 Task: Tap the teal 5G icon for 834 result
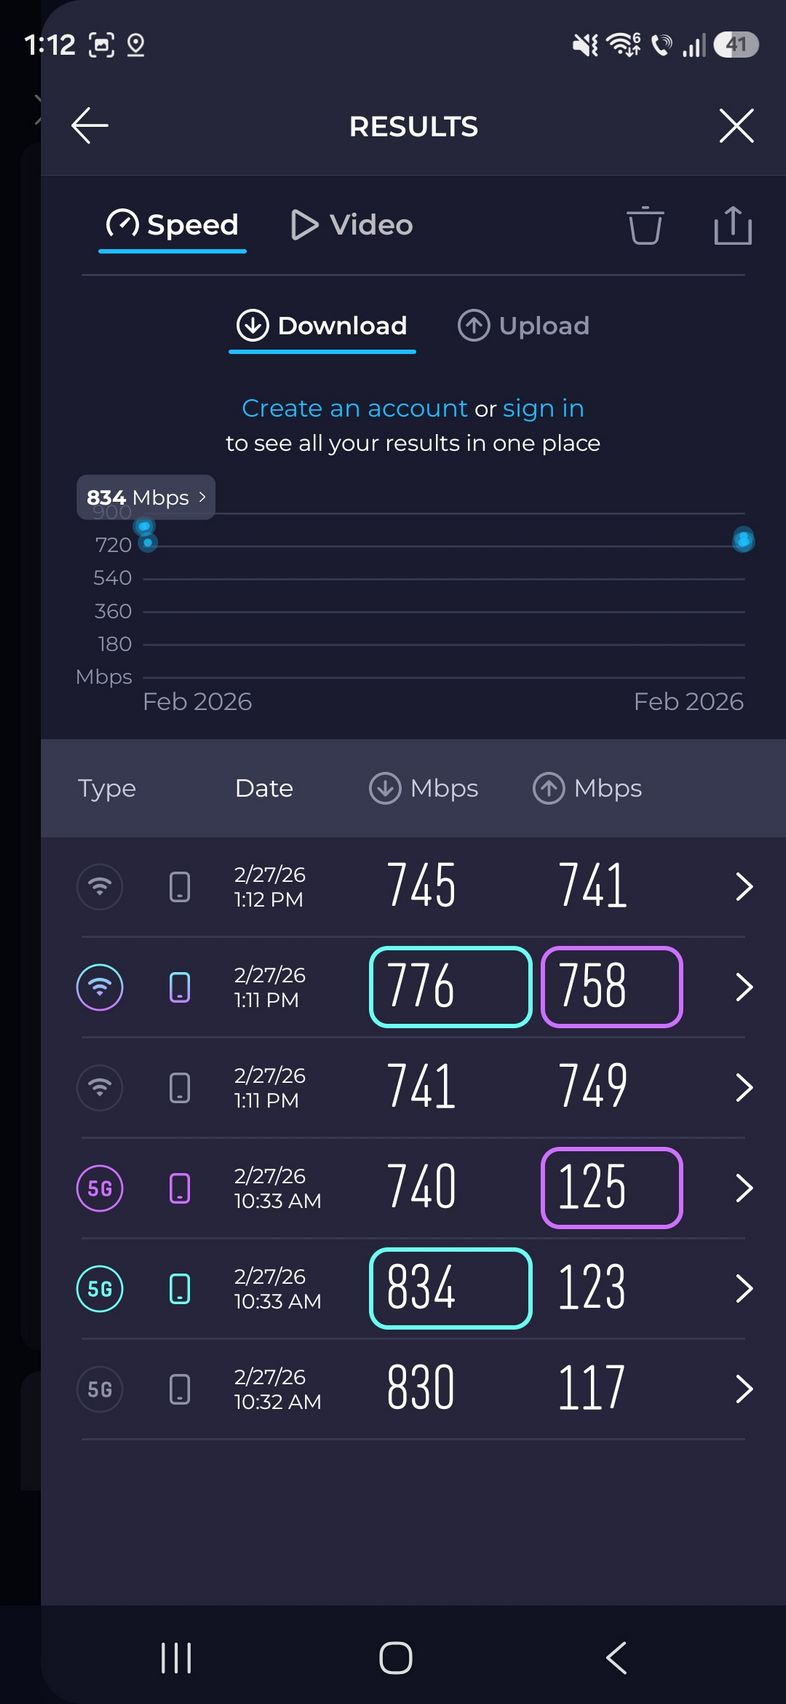100,1289
